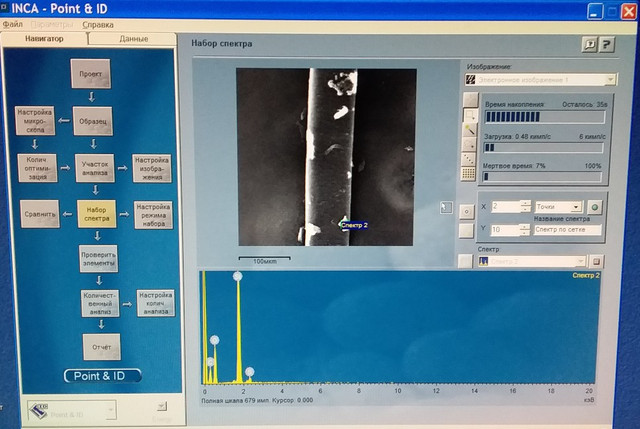Open Проверить элементы step
This screenshot has width=640, height=429.
(x=98, y=259)
